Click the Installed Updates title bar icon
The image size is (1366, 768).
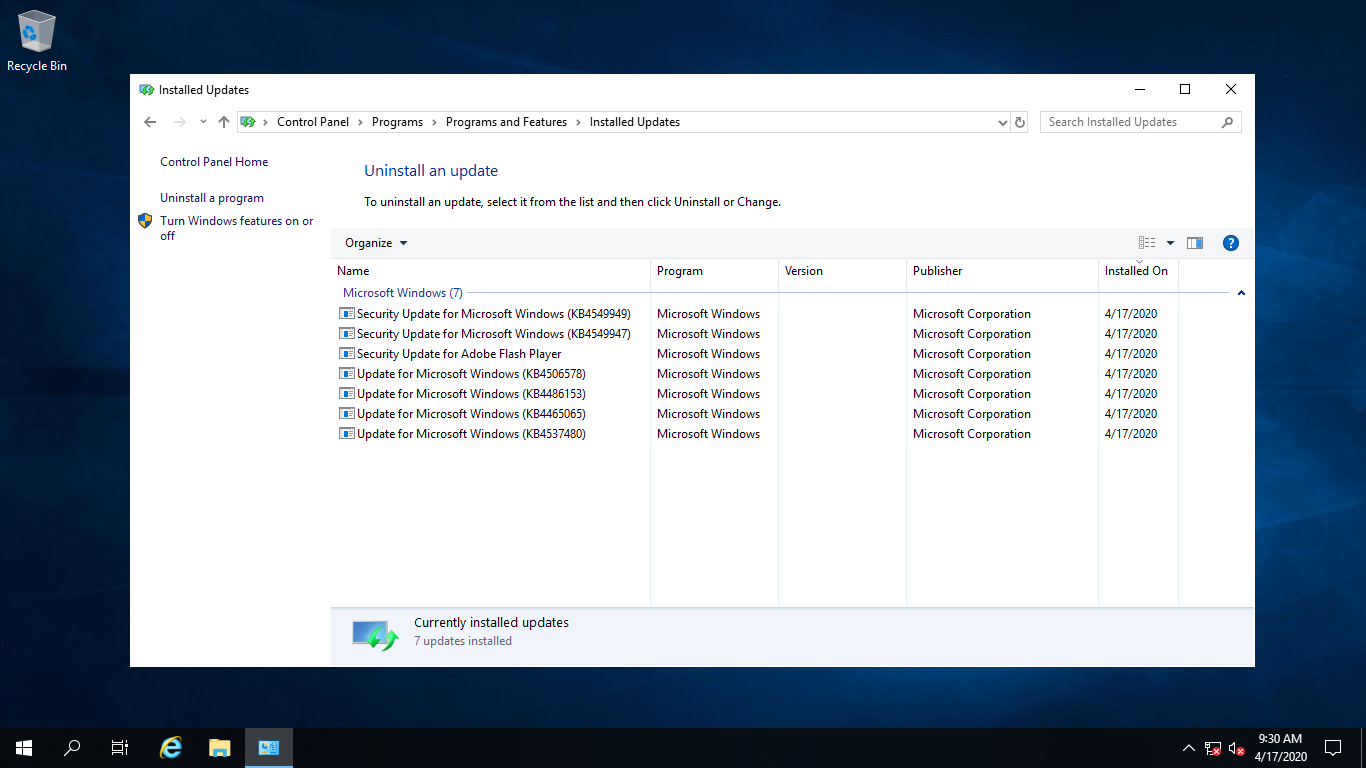coord(147,90)
